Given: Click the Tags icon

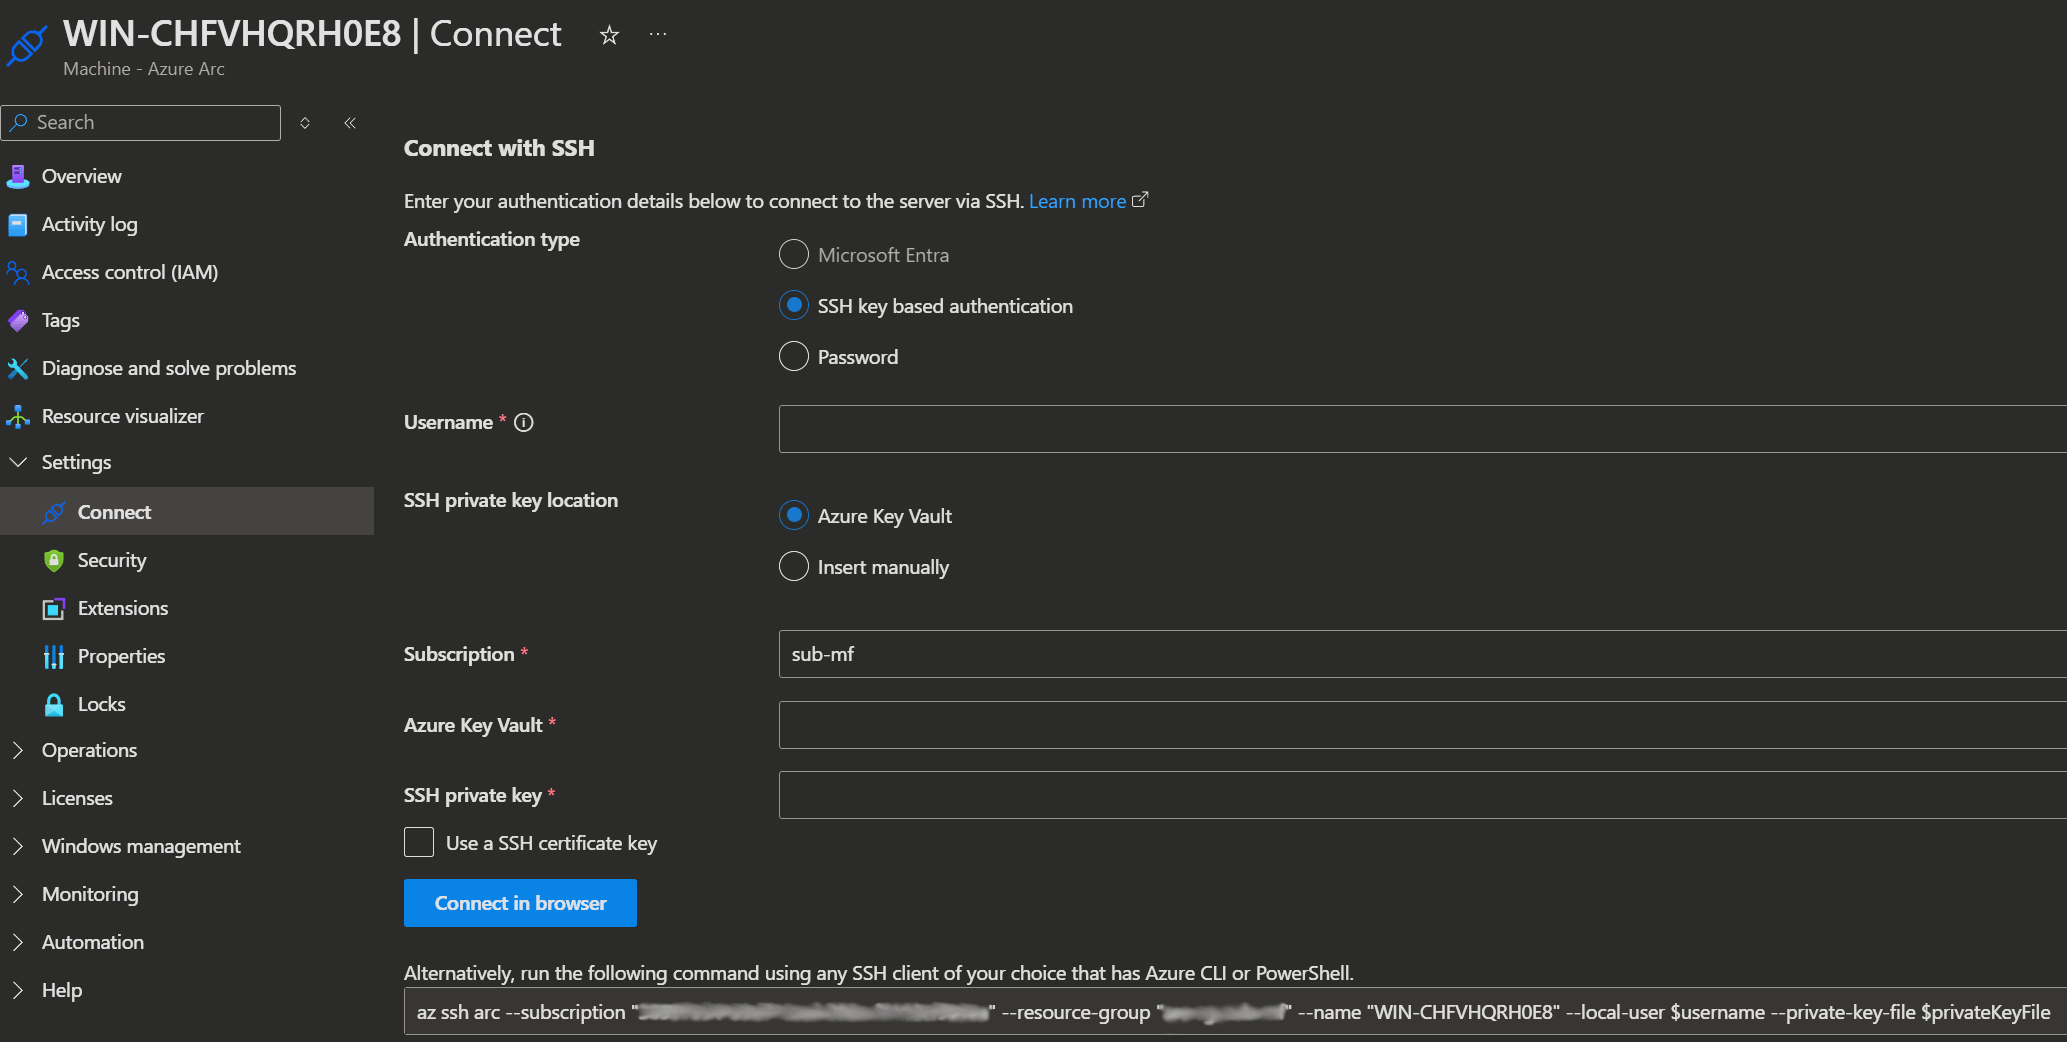Looking at the screenshot, I should 18,320.
